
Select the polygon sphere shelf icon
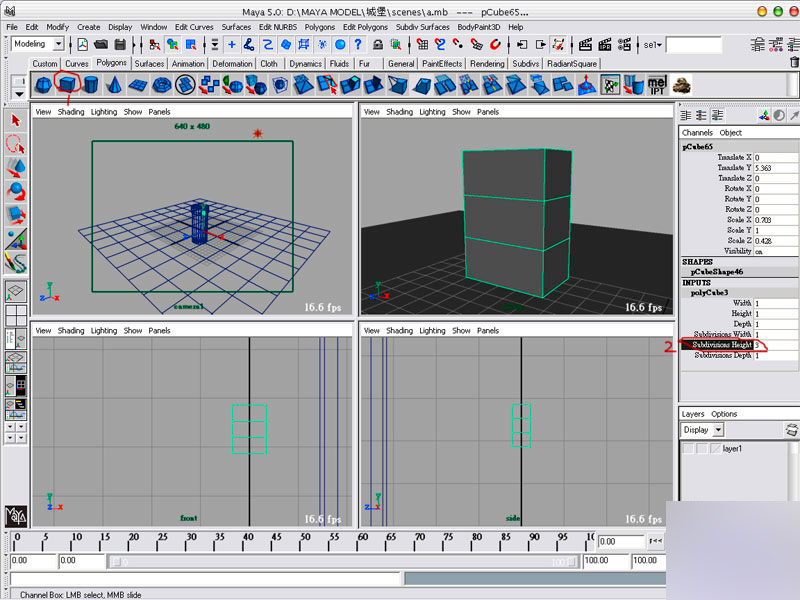point(45,85)
